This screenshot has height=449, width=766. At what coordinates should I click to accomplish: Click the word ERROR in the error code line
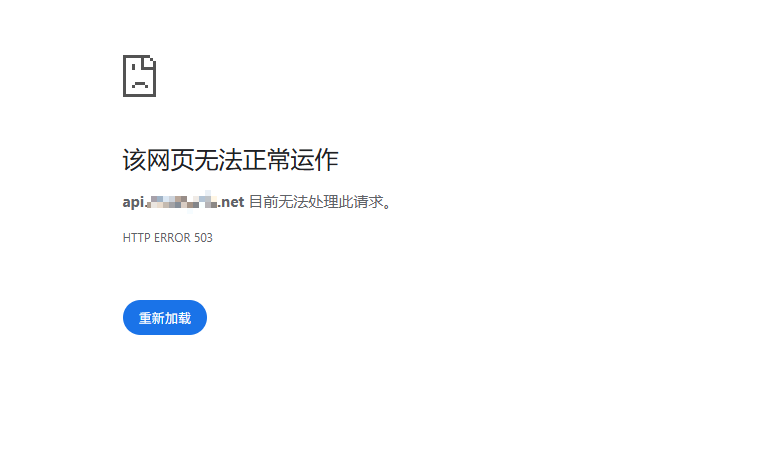click(172, 238)
